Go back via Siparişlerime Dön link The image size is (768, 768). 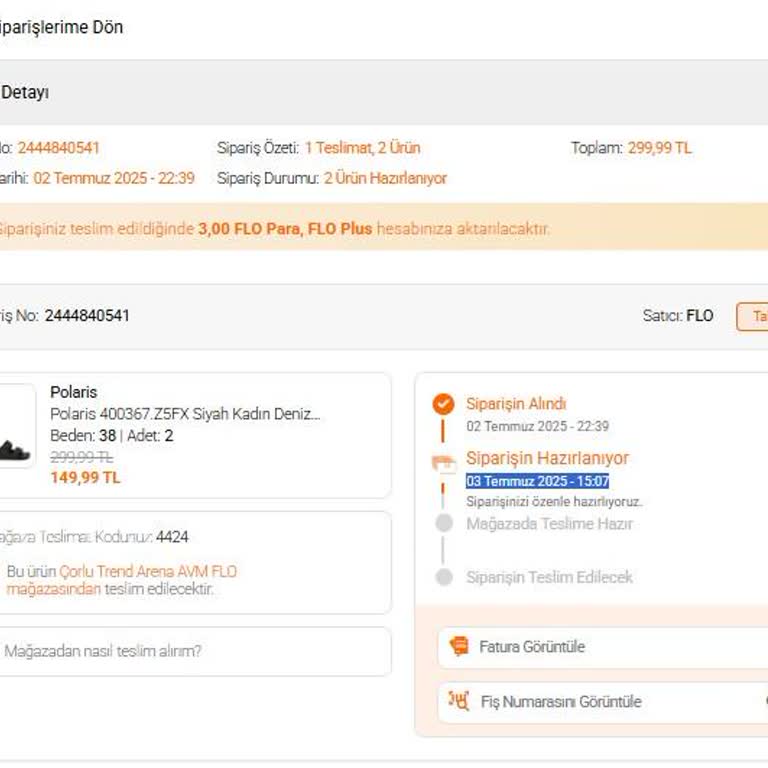coord(60,27)
